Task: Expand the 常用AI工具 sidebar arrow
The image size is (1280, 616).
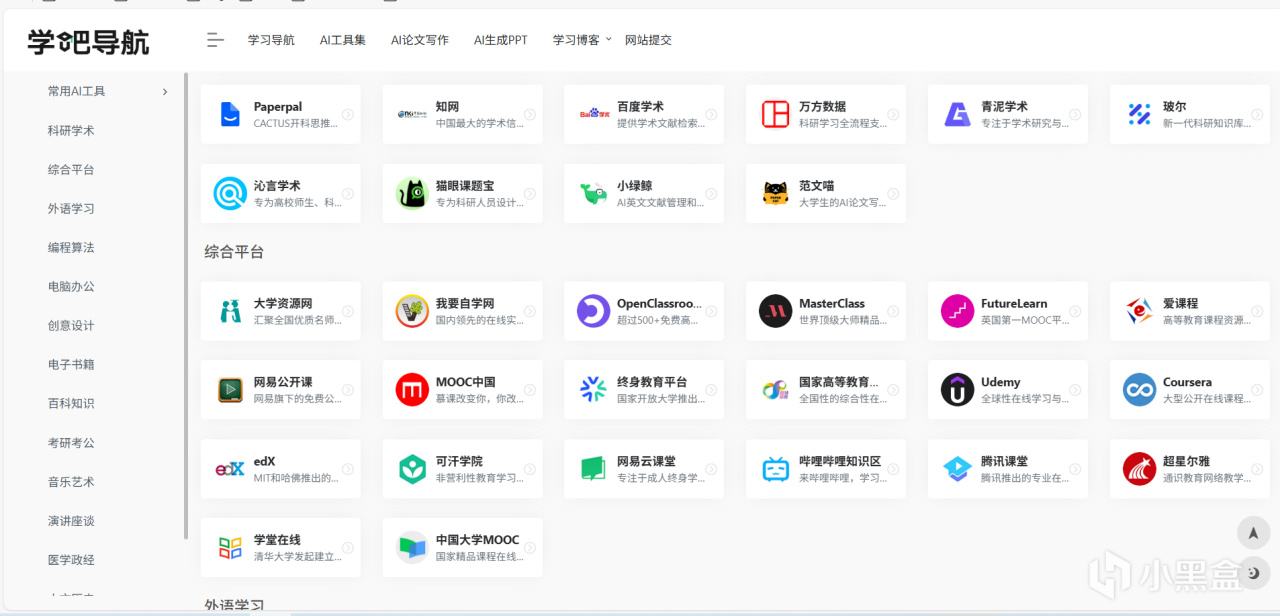Action: coord(165,92)
